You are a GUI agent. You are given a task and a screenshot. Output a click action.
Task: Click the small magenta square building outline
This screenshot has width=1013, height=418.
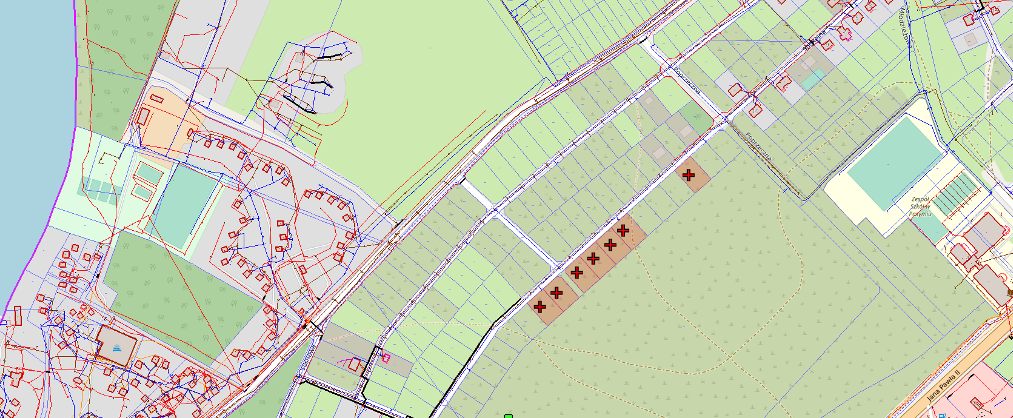click(386, 356)
